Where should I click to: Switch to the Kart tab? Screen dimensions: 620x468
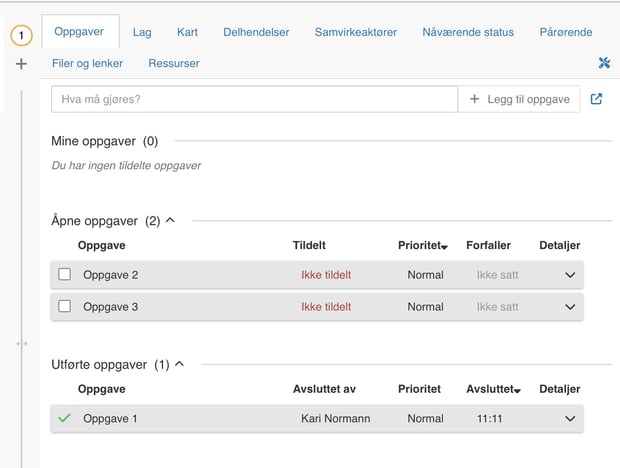187,32
